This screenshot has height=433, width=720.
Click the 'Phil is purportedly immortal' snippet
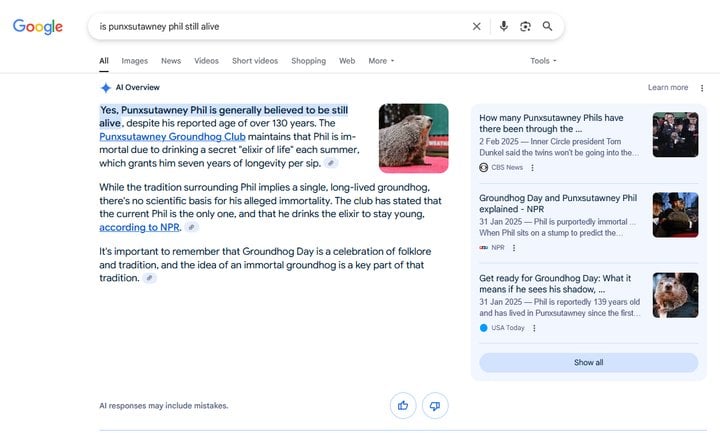tap(557, 227)
